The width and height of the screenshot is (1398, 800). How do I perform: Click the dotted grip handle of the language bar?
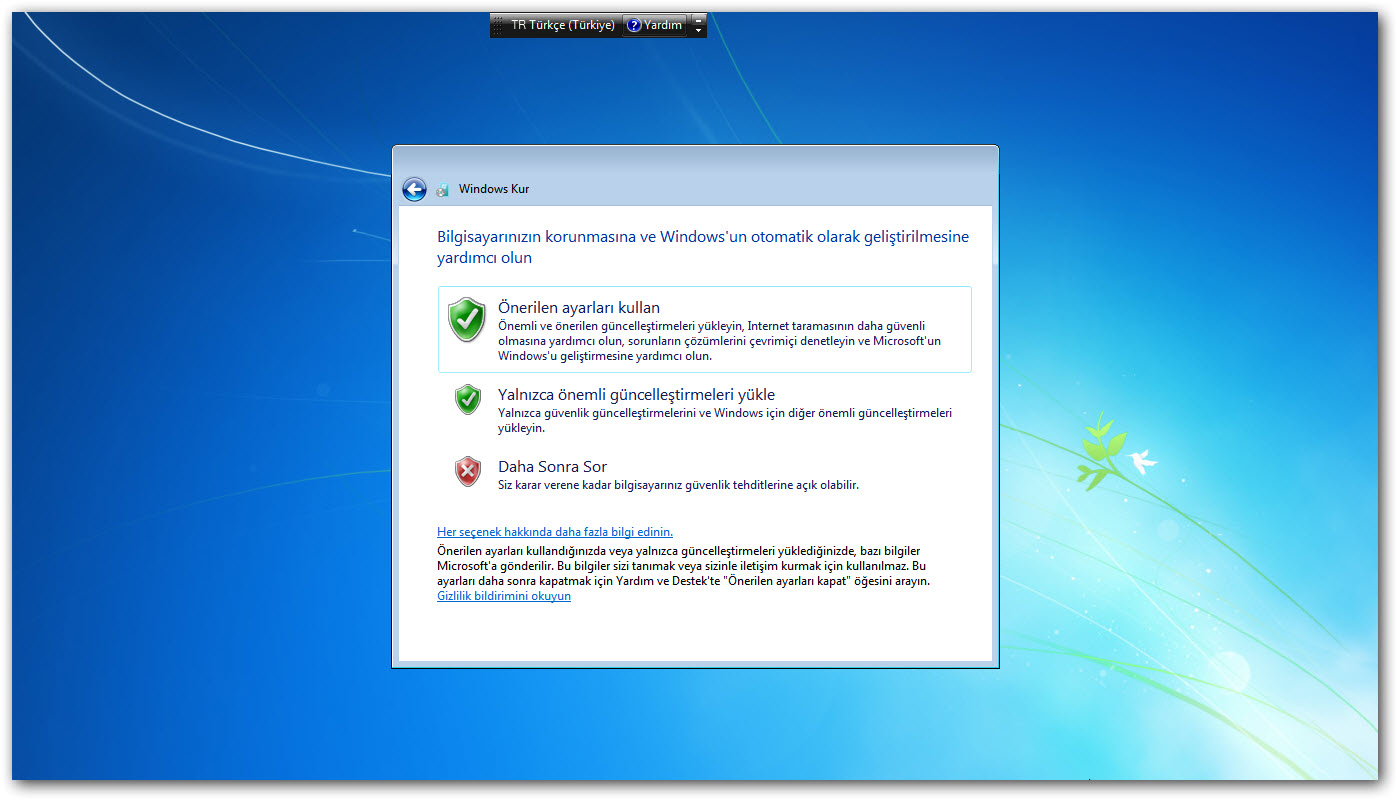497,25
